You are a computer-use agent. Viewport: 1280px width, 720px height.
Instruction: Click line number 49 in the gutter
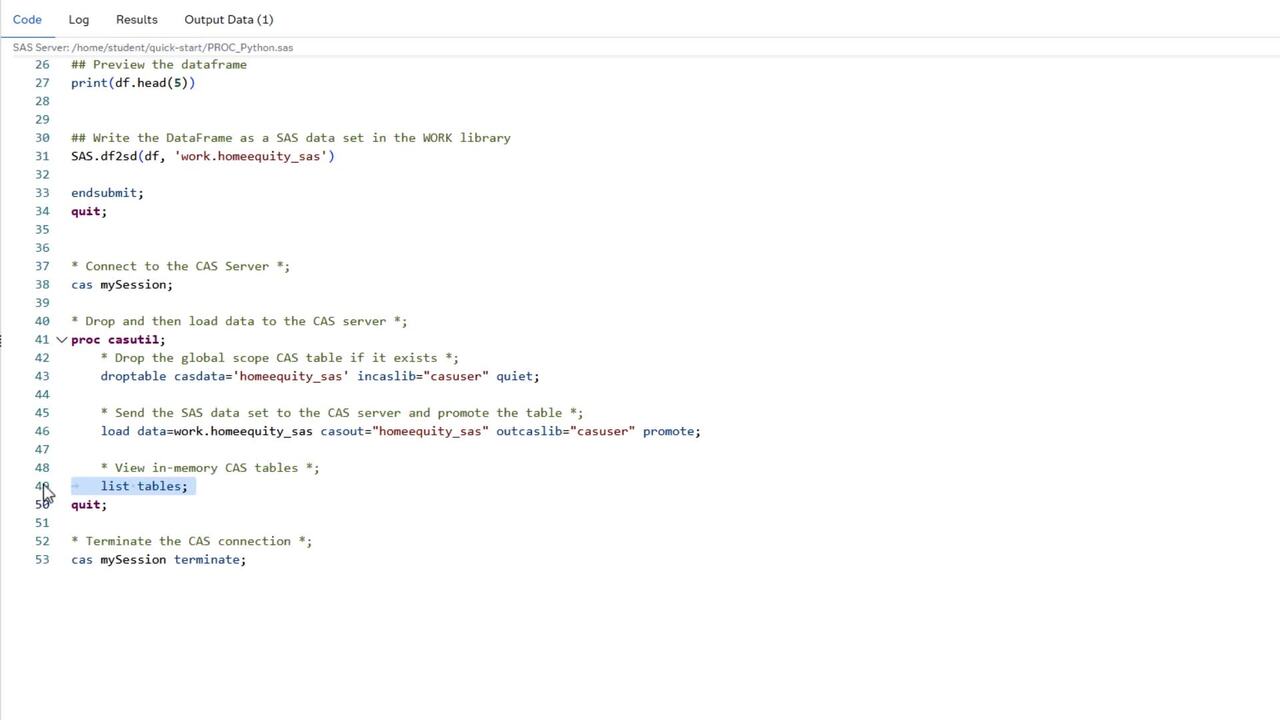(x=41, y=486)
